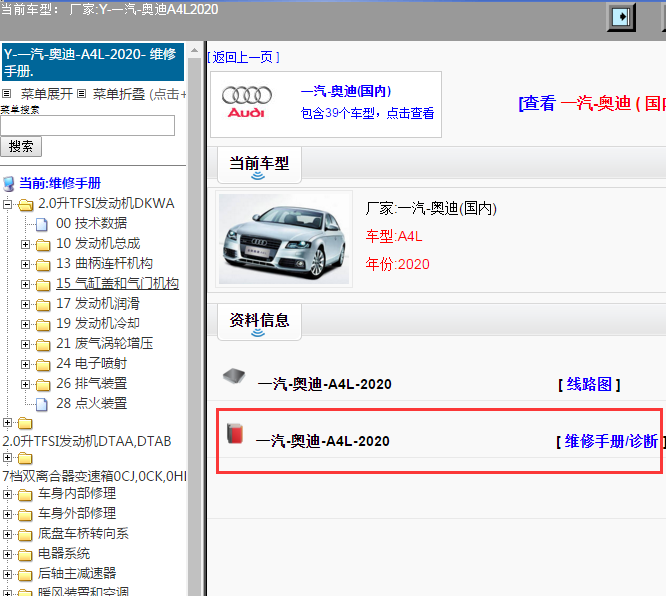The image size is (666, 596).
Task: Click the 查看 一汽-奥迪 red link
Action: coord(592,103)
